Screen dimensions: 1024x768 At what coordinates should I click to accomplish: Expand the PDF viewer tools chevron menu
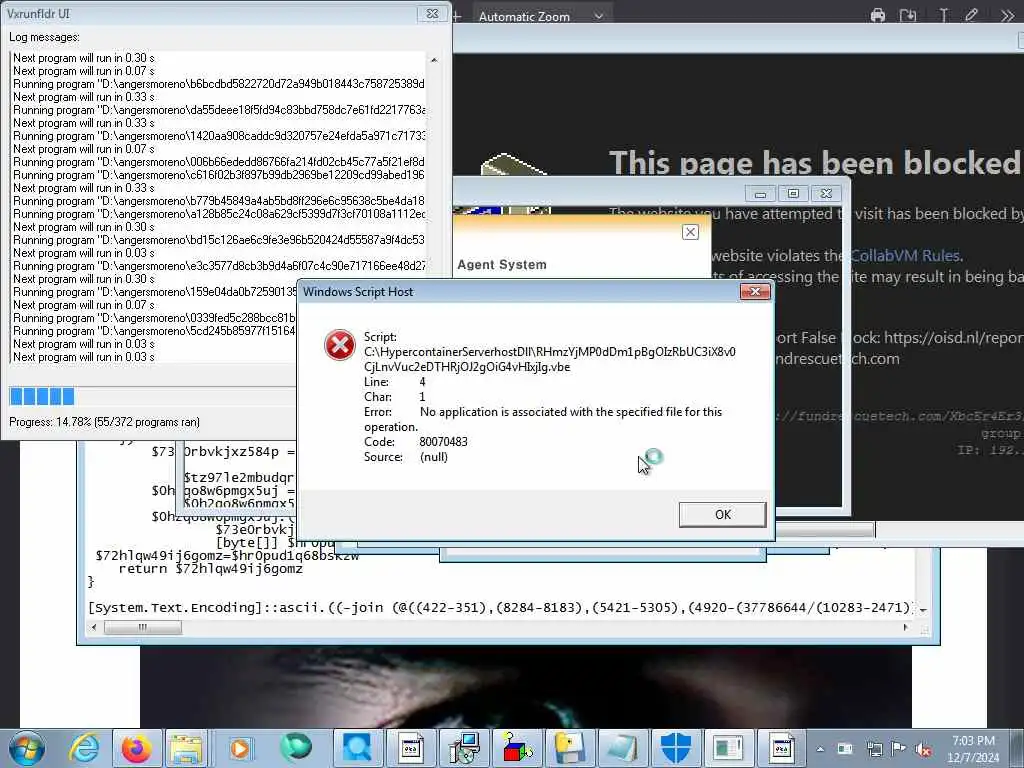(x=1007, y=16)
